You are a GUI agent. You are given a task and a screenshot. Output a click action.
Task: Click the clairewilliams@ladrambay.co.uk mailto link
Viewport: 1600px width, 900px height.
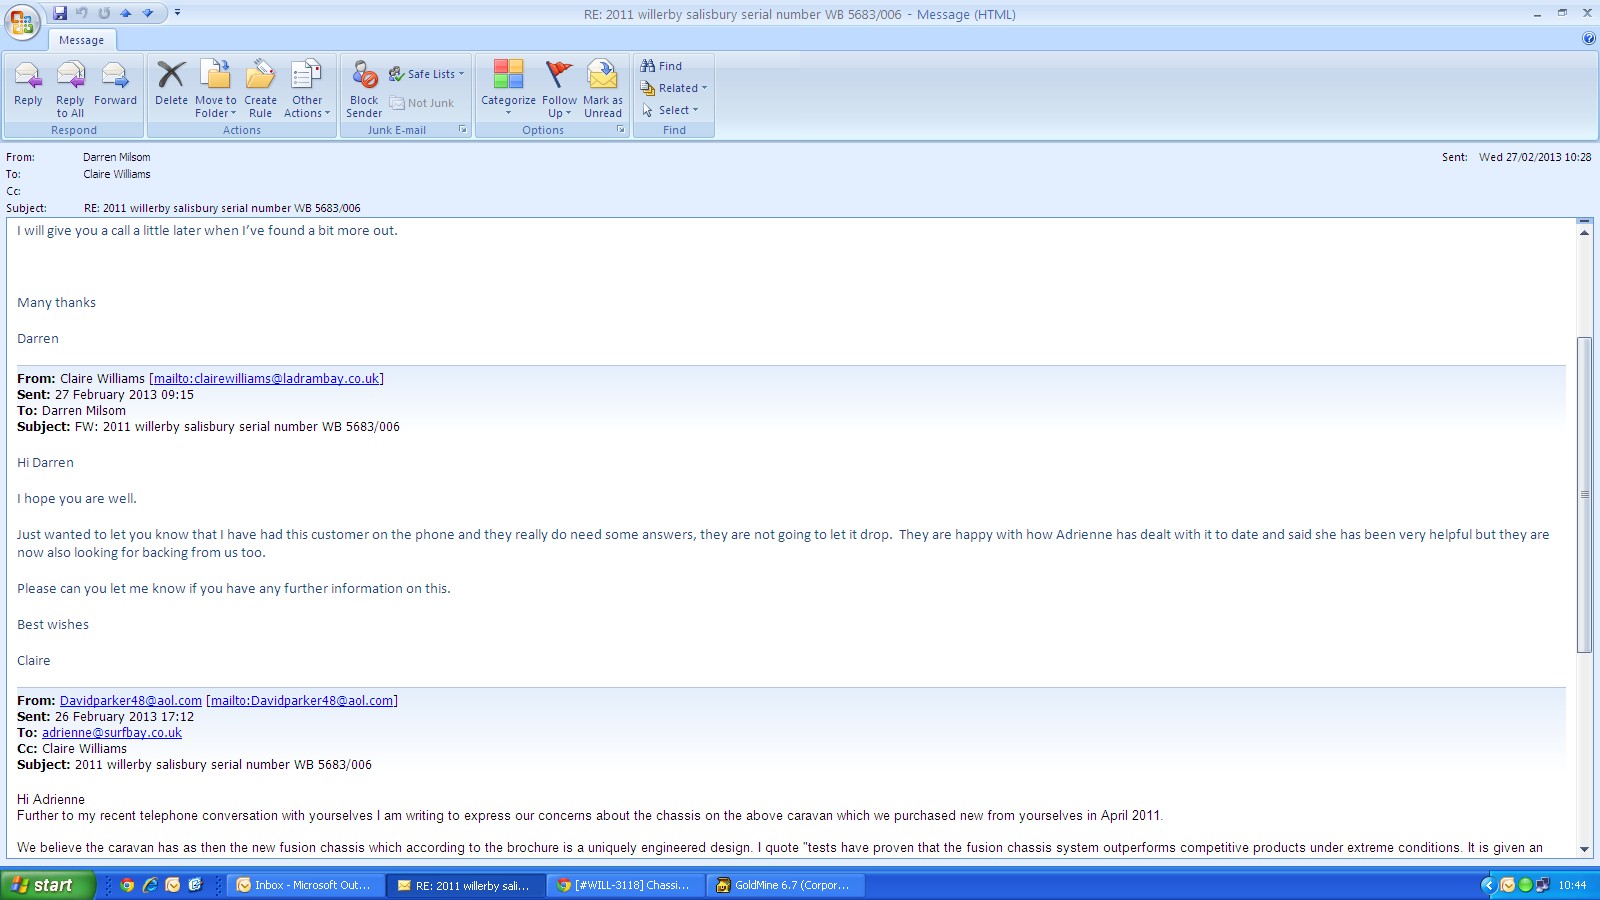point(266,379)
